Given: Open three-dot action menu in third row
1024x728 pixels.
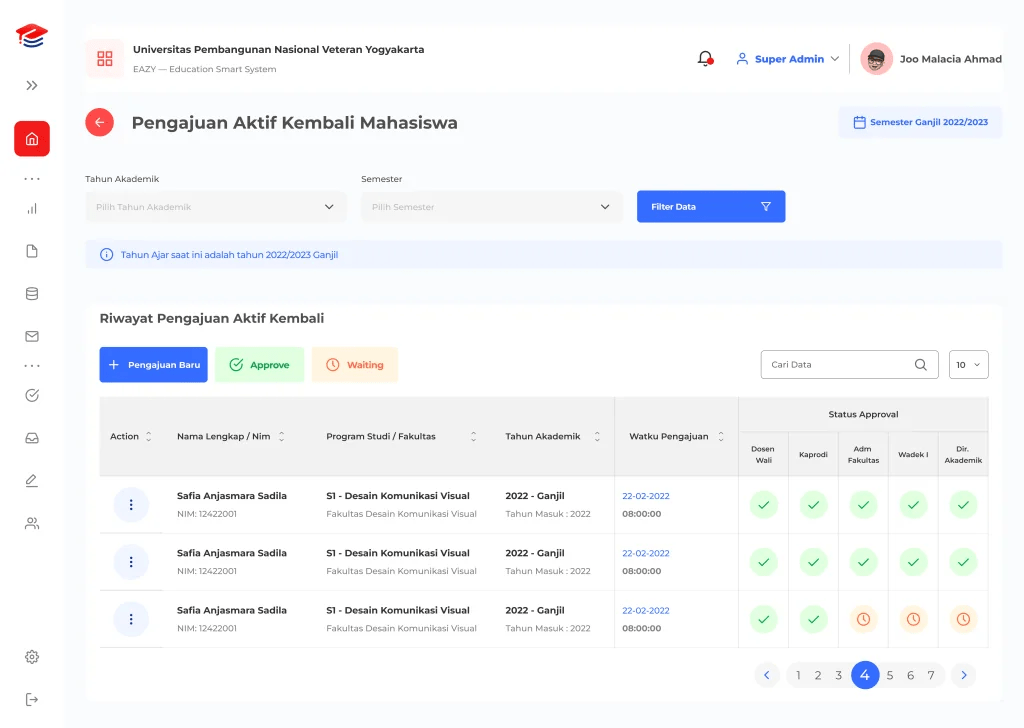Looking at the screenshot, I should (131, 619).
